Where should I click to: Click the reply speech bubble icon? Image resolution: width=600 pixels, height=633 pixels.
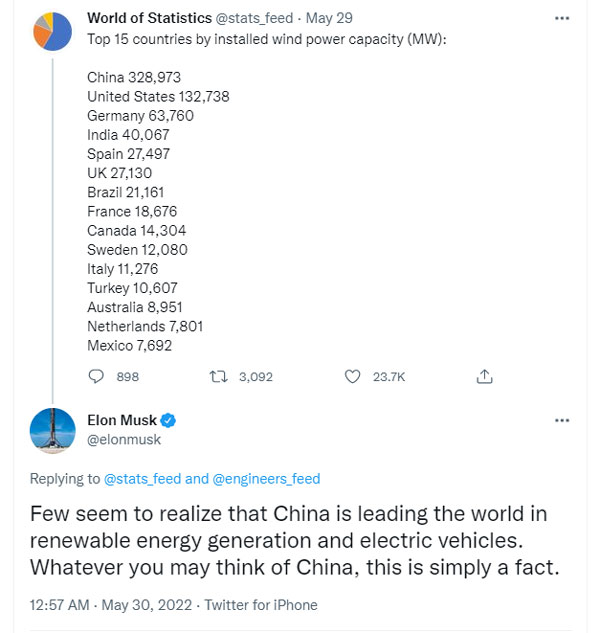point(97,377)
